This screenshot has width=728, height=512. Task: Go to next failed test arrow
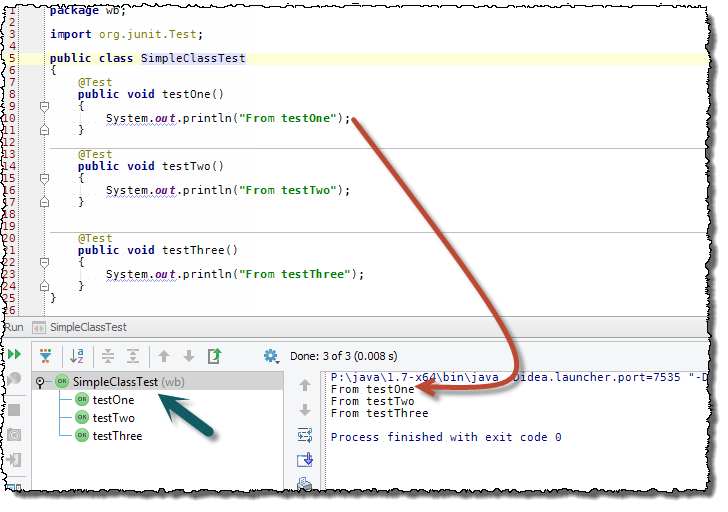click(x=189, y=356)
